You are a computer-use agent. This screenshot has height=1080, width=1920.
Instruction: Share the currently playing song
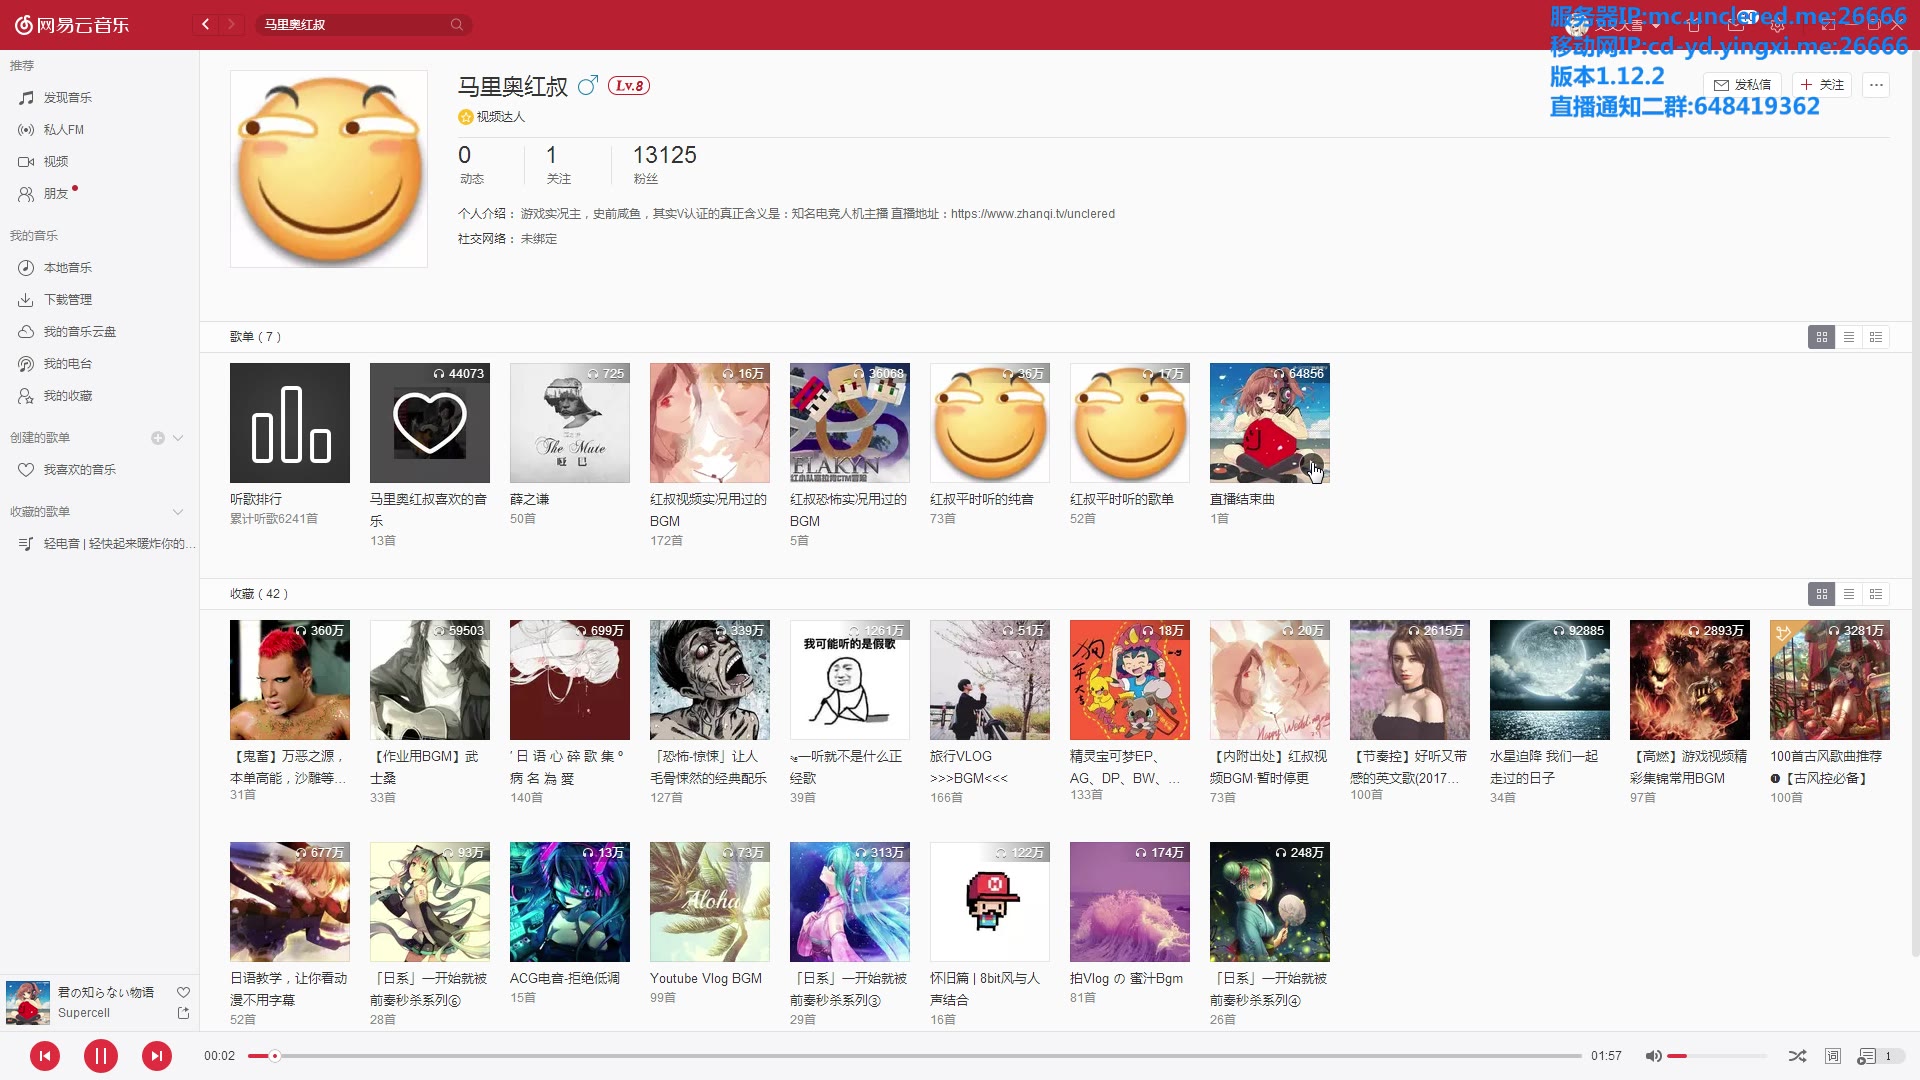[x=183, y=1013]
